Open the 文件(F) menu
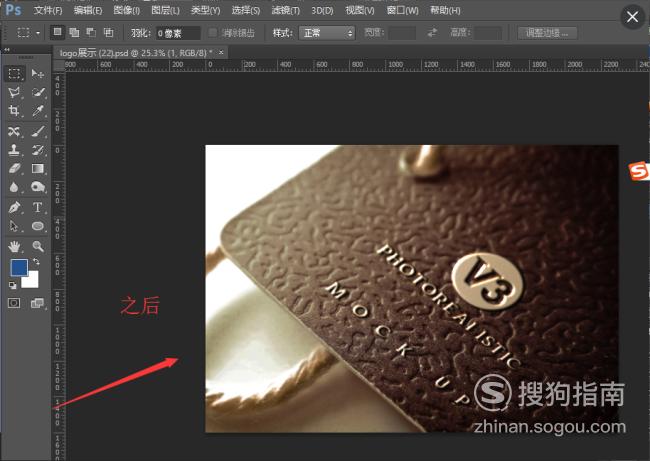 point(48,10)
